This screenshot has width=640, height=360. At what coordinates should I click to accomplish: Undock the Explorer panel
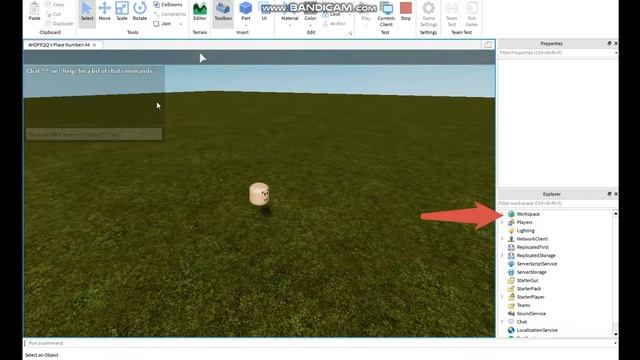[609, 194]
